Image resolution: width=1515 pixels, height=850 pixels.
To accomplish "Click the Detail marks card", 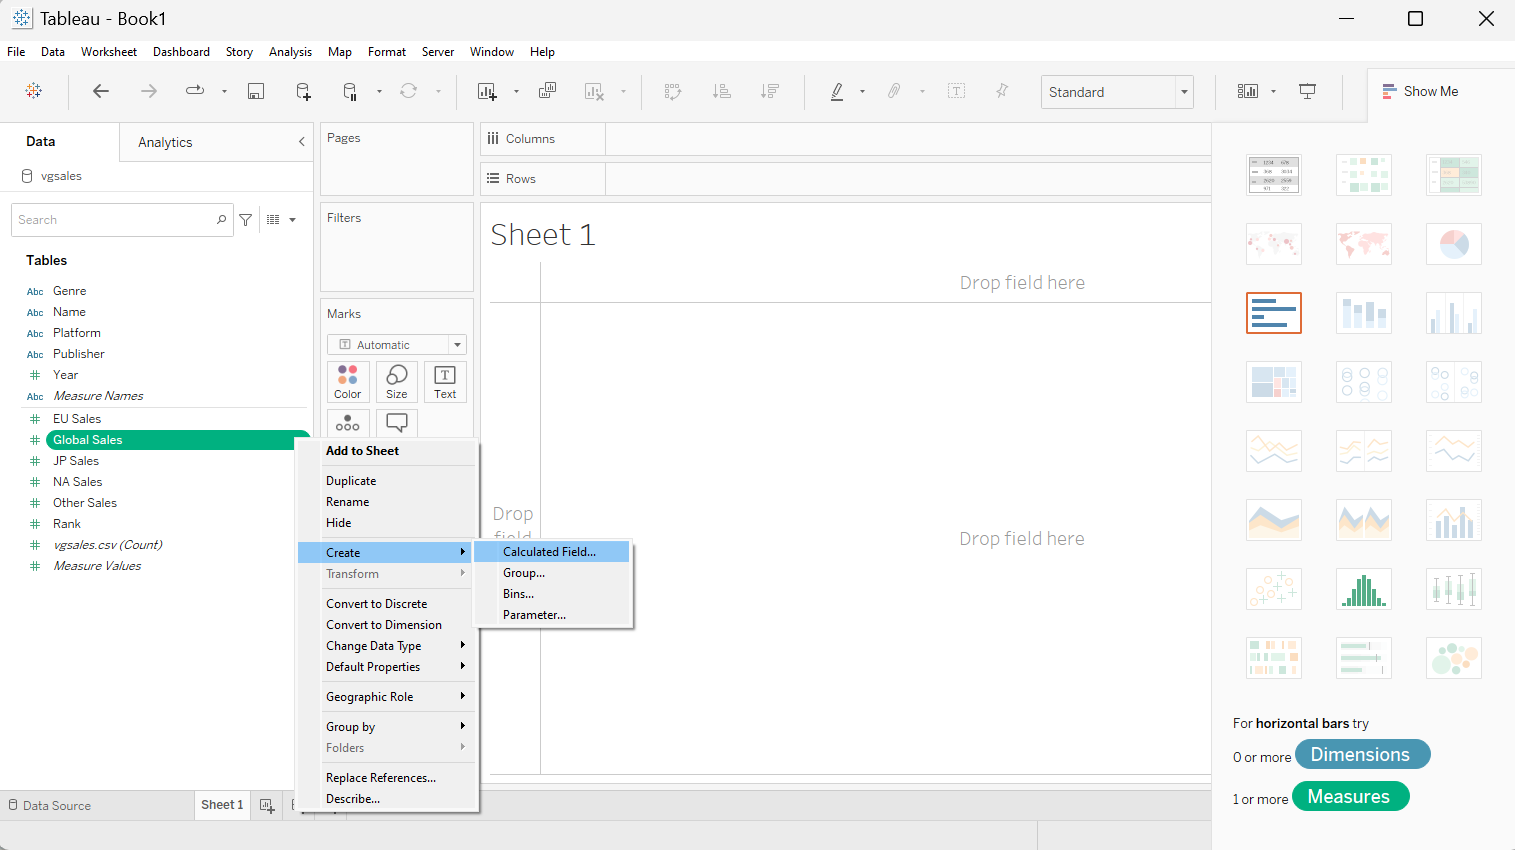I will (348, 423).
